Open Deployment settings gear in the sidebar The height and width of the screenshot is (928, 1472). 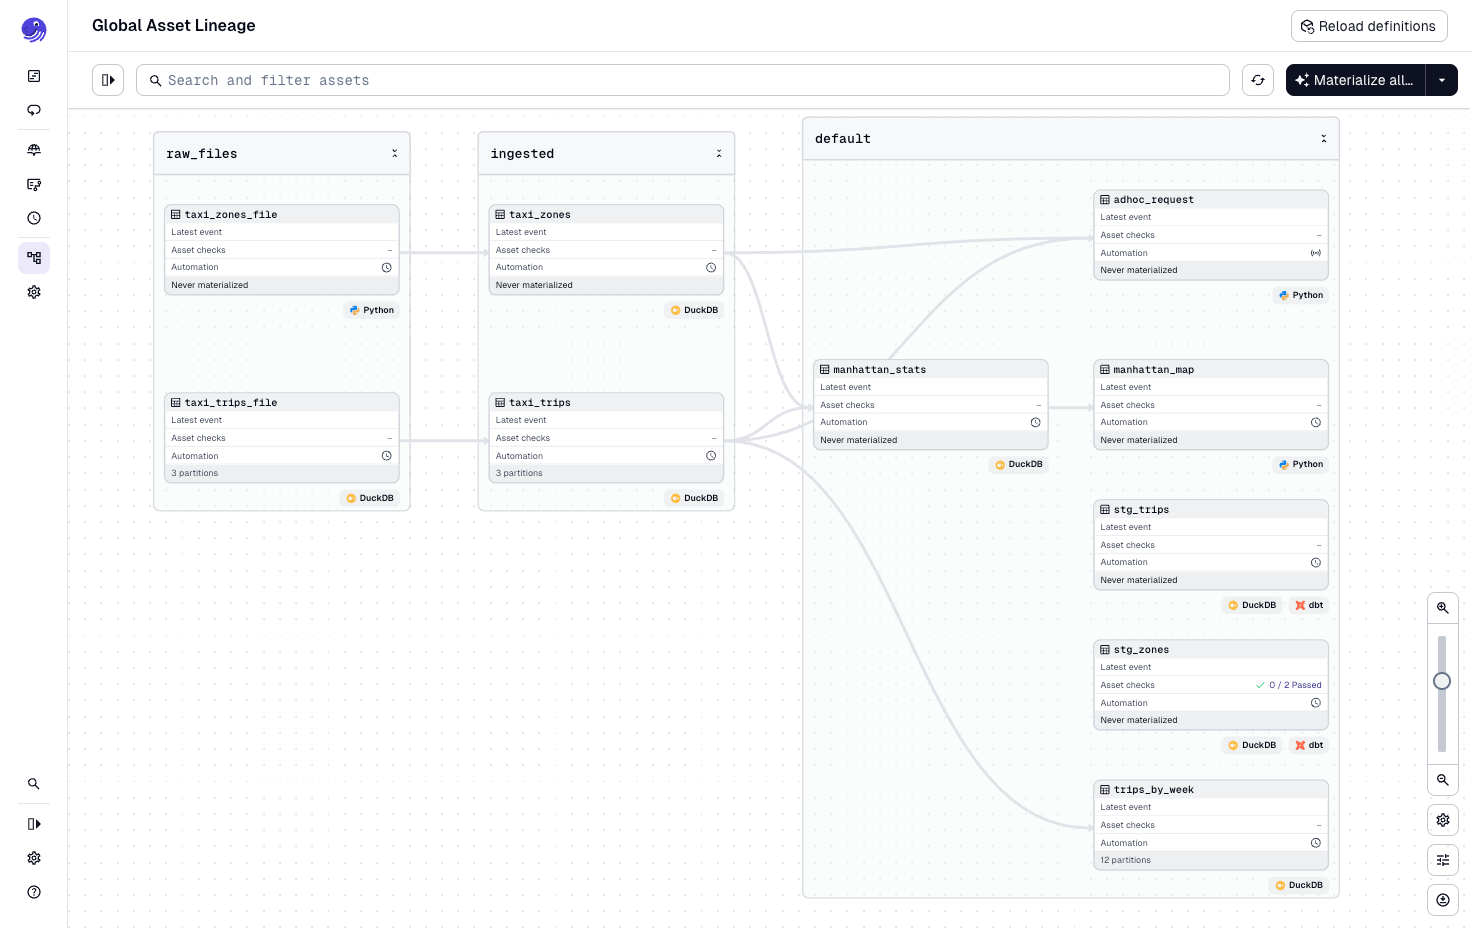point(34,292)
